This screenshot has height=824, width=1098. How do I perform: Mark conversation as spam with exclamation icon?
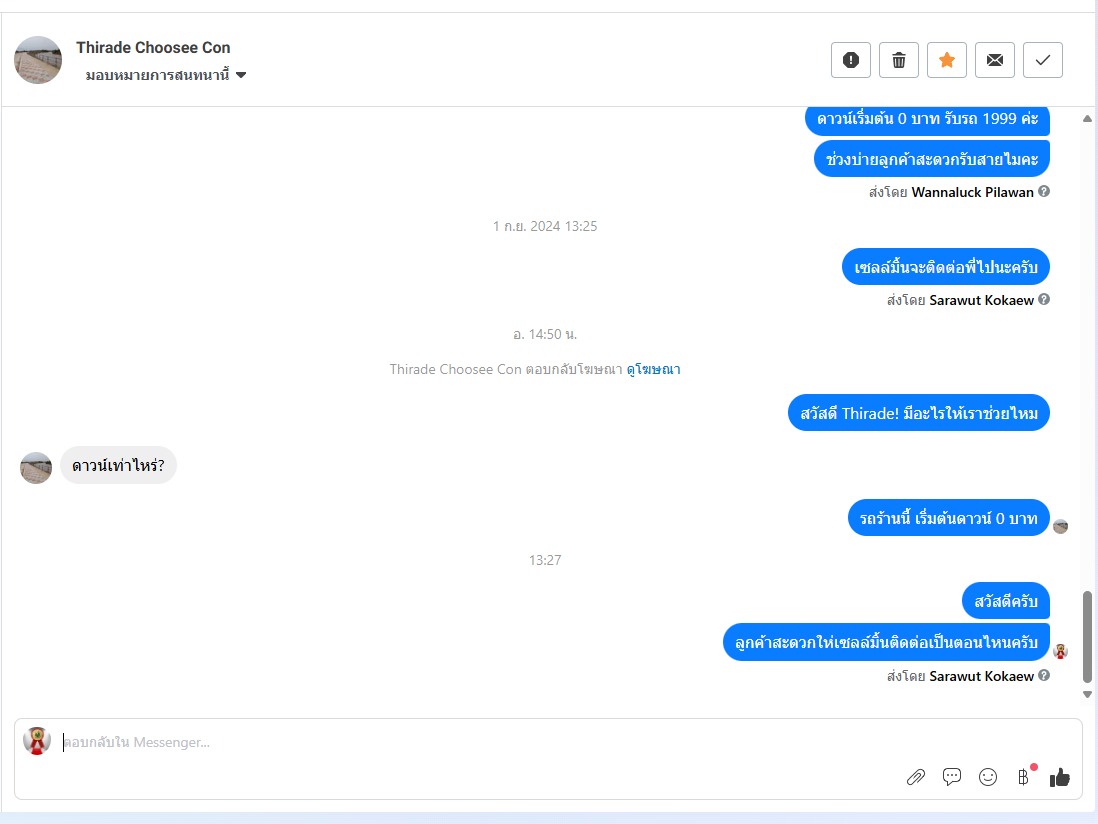[851, 60]
